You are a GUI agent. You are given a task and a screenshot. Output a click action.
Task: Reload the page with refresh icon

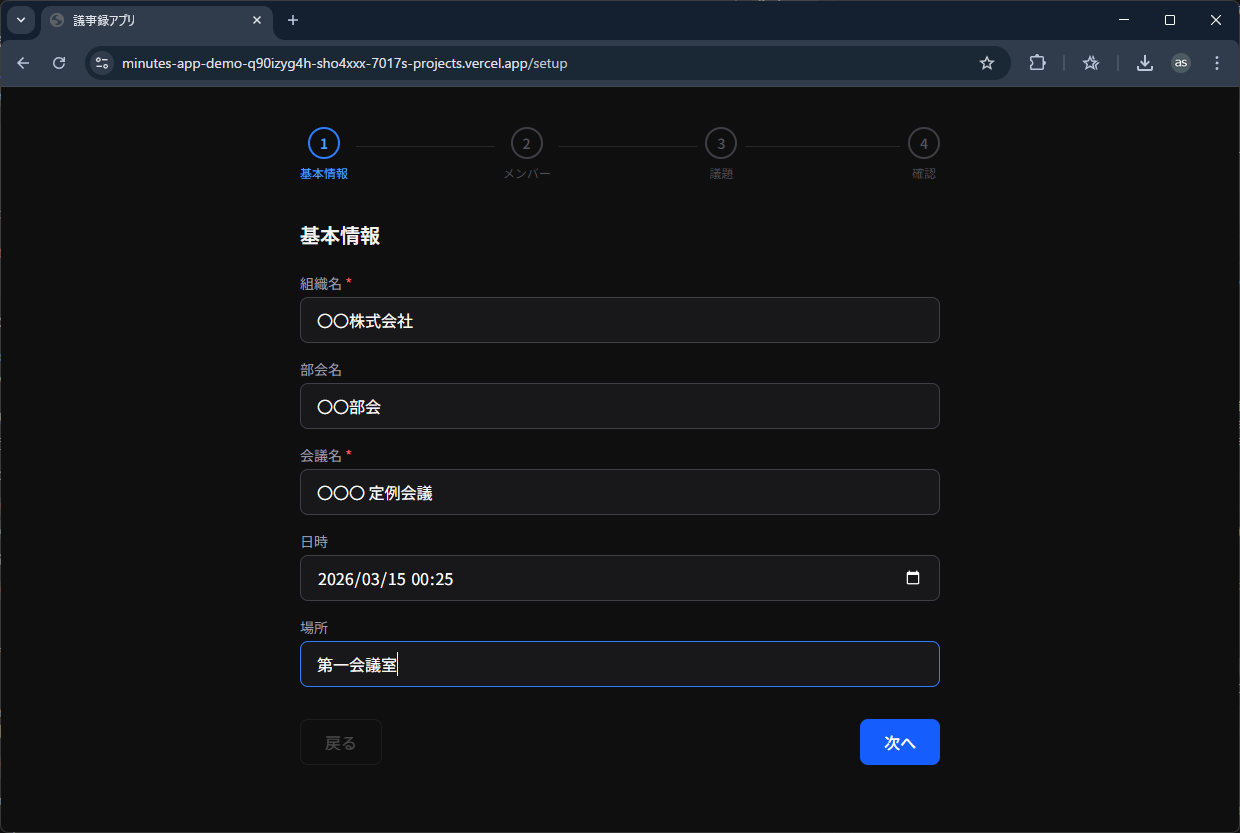[59, 63]
